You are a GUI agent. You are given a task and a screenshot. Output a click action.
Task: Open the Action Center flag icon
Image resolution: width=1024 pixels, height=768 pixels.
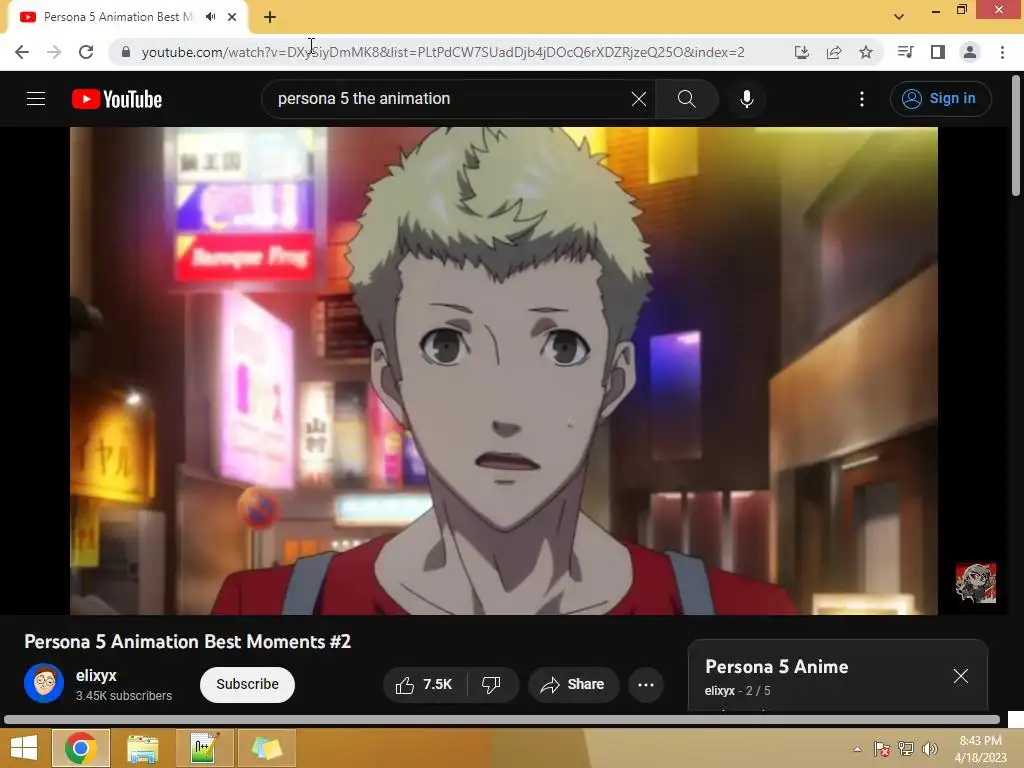pos(882,749)
